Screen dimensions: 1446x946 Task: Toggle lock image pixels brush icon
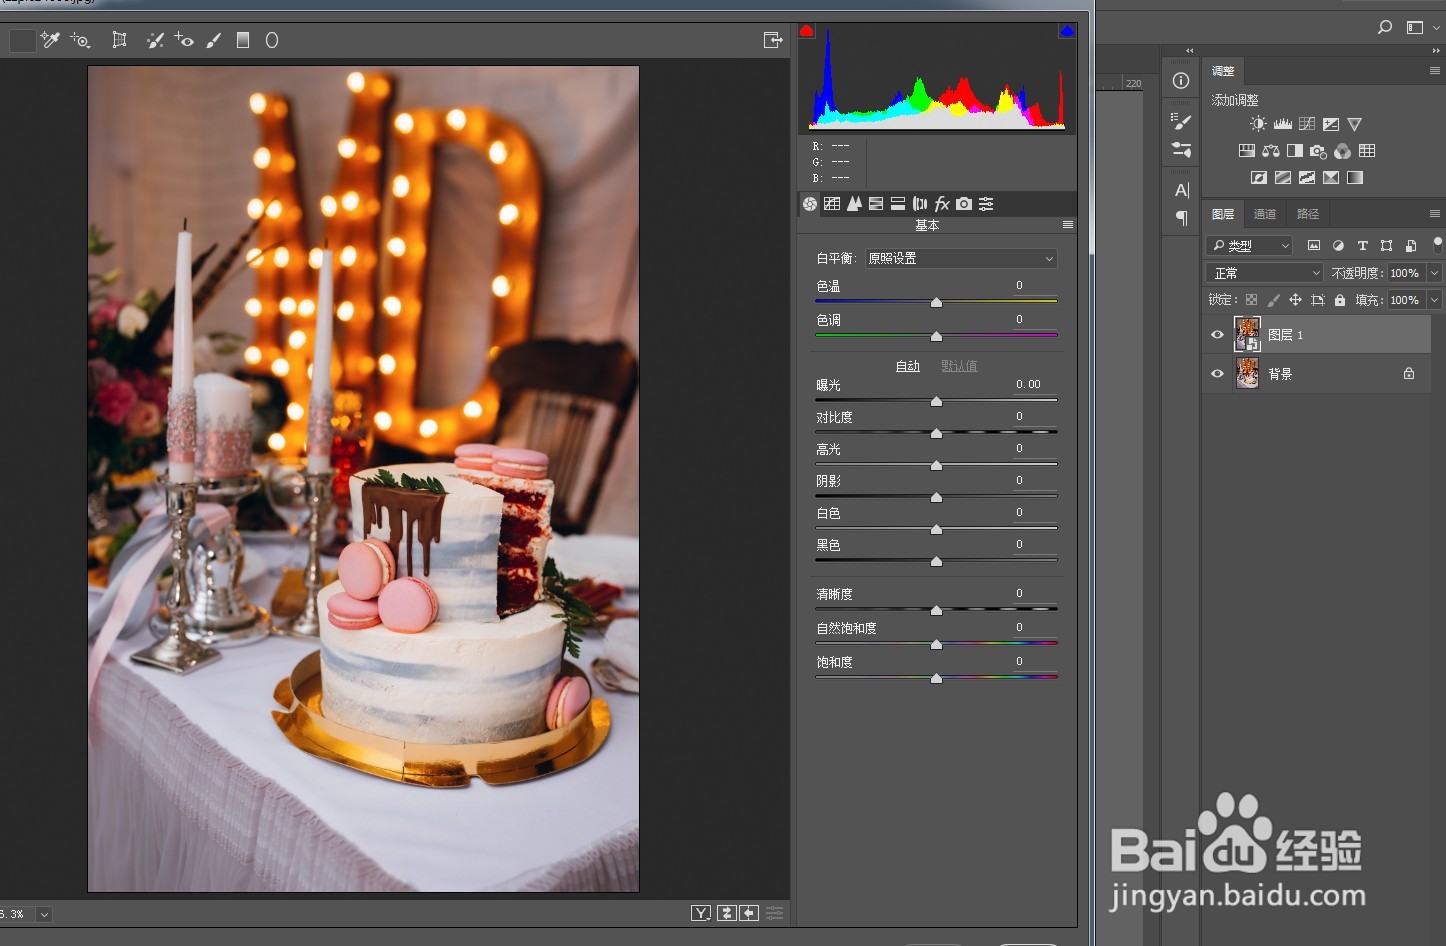[1273, 300]
